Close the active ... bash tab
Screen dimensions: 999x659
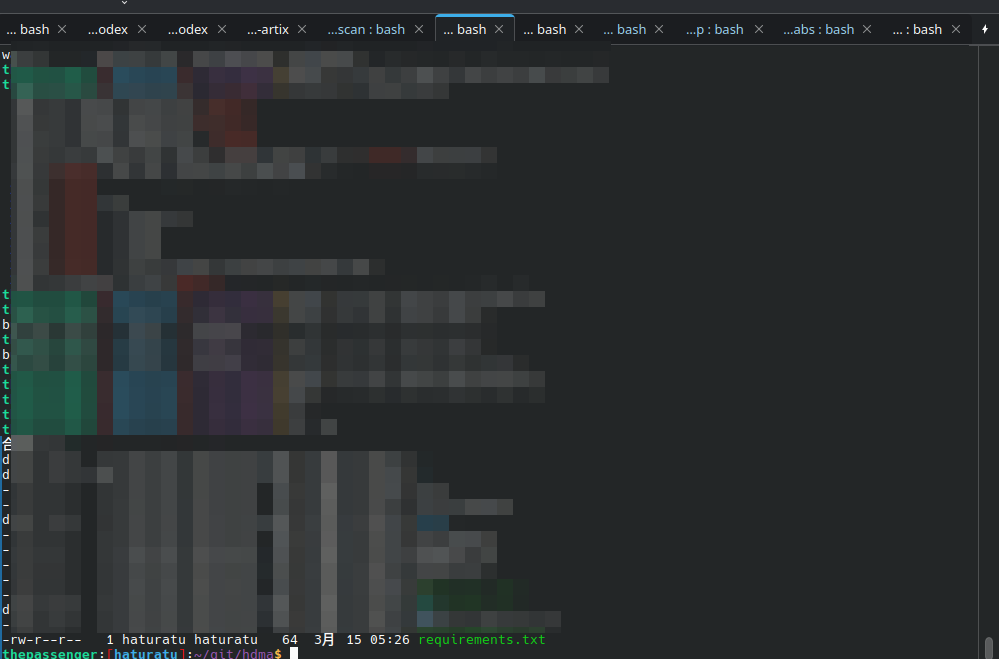coord(499,29)
